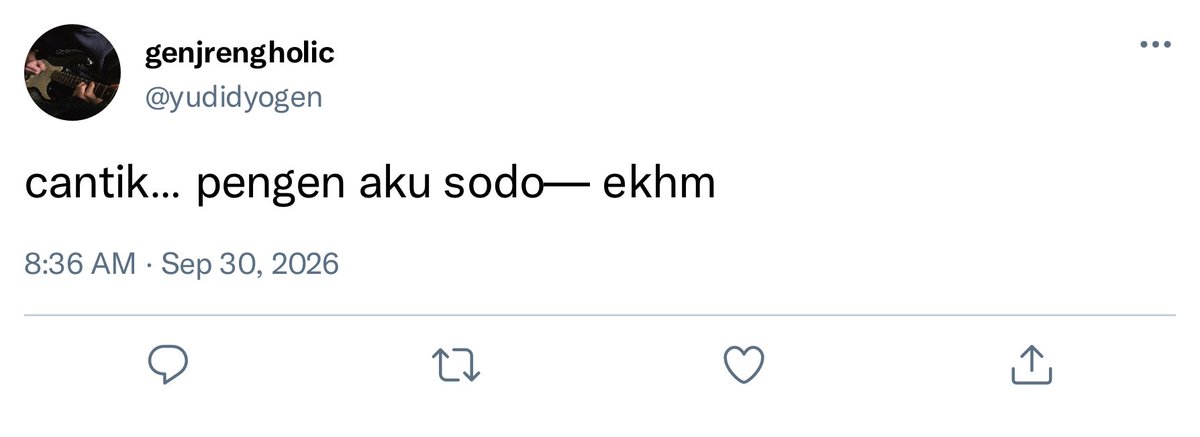Open the reply speech bubble icon

tap(169, 365)
